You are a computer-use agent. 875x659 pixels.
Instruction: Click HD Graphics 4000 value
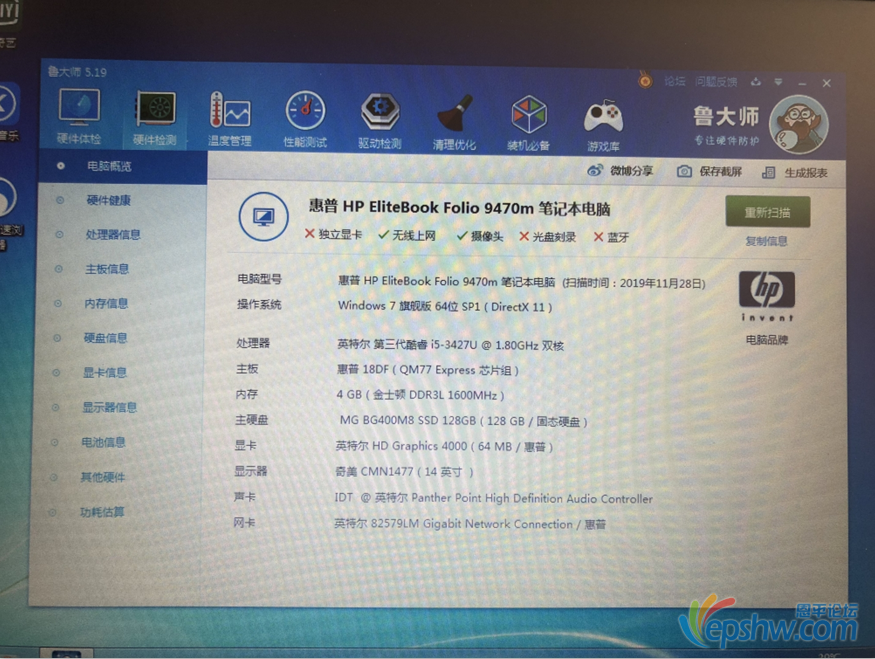(444, 446)
